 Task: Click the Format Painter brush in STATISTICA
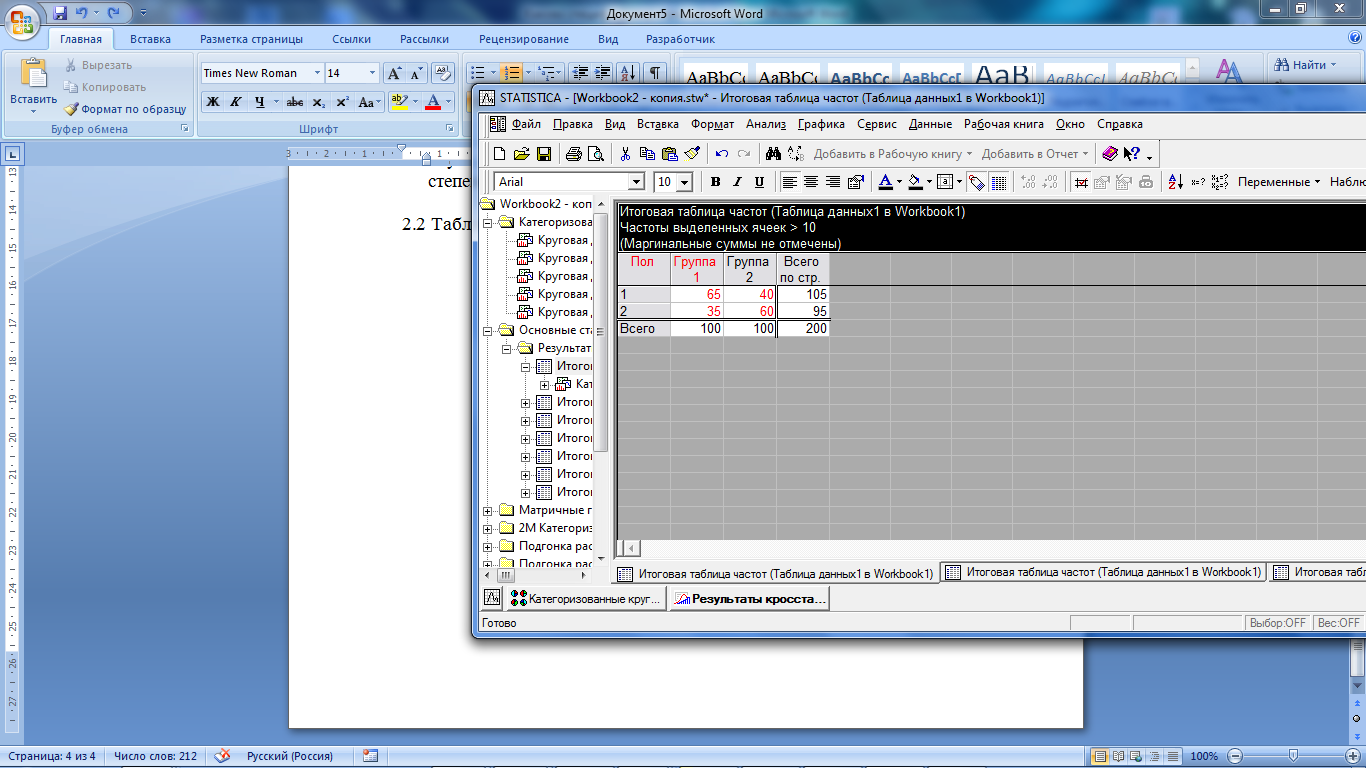pyautogui.click(x=691, y=154)
